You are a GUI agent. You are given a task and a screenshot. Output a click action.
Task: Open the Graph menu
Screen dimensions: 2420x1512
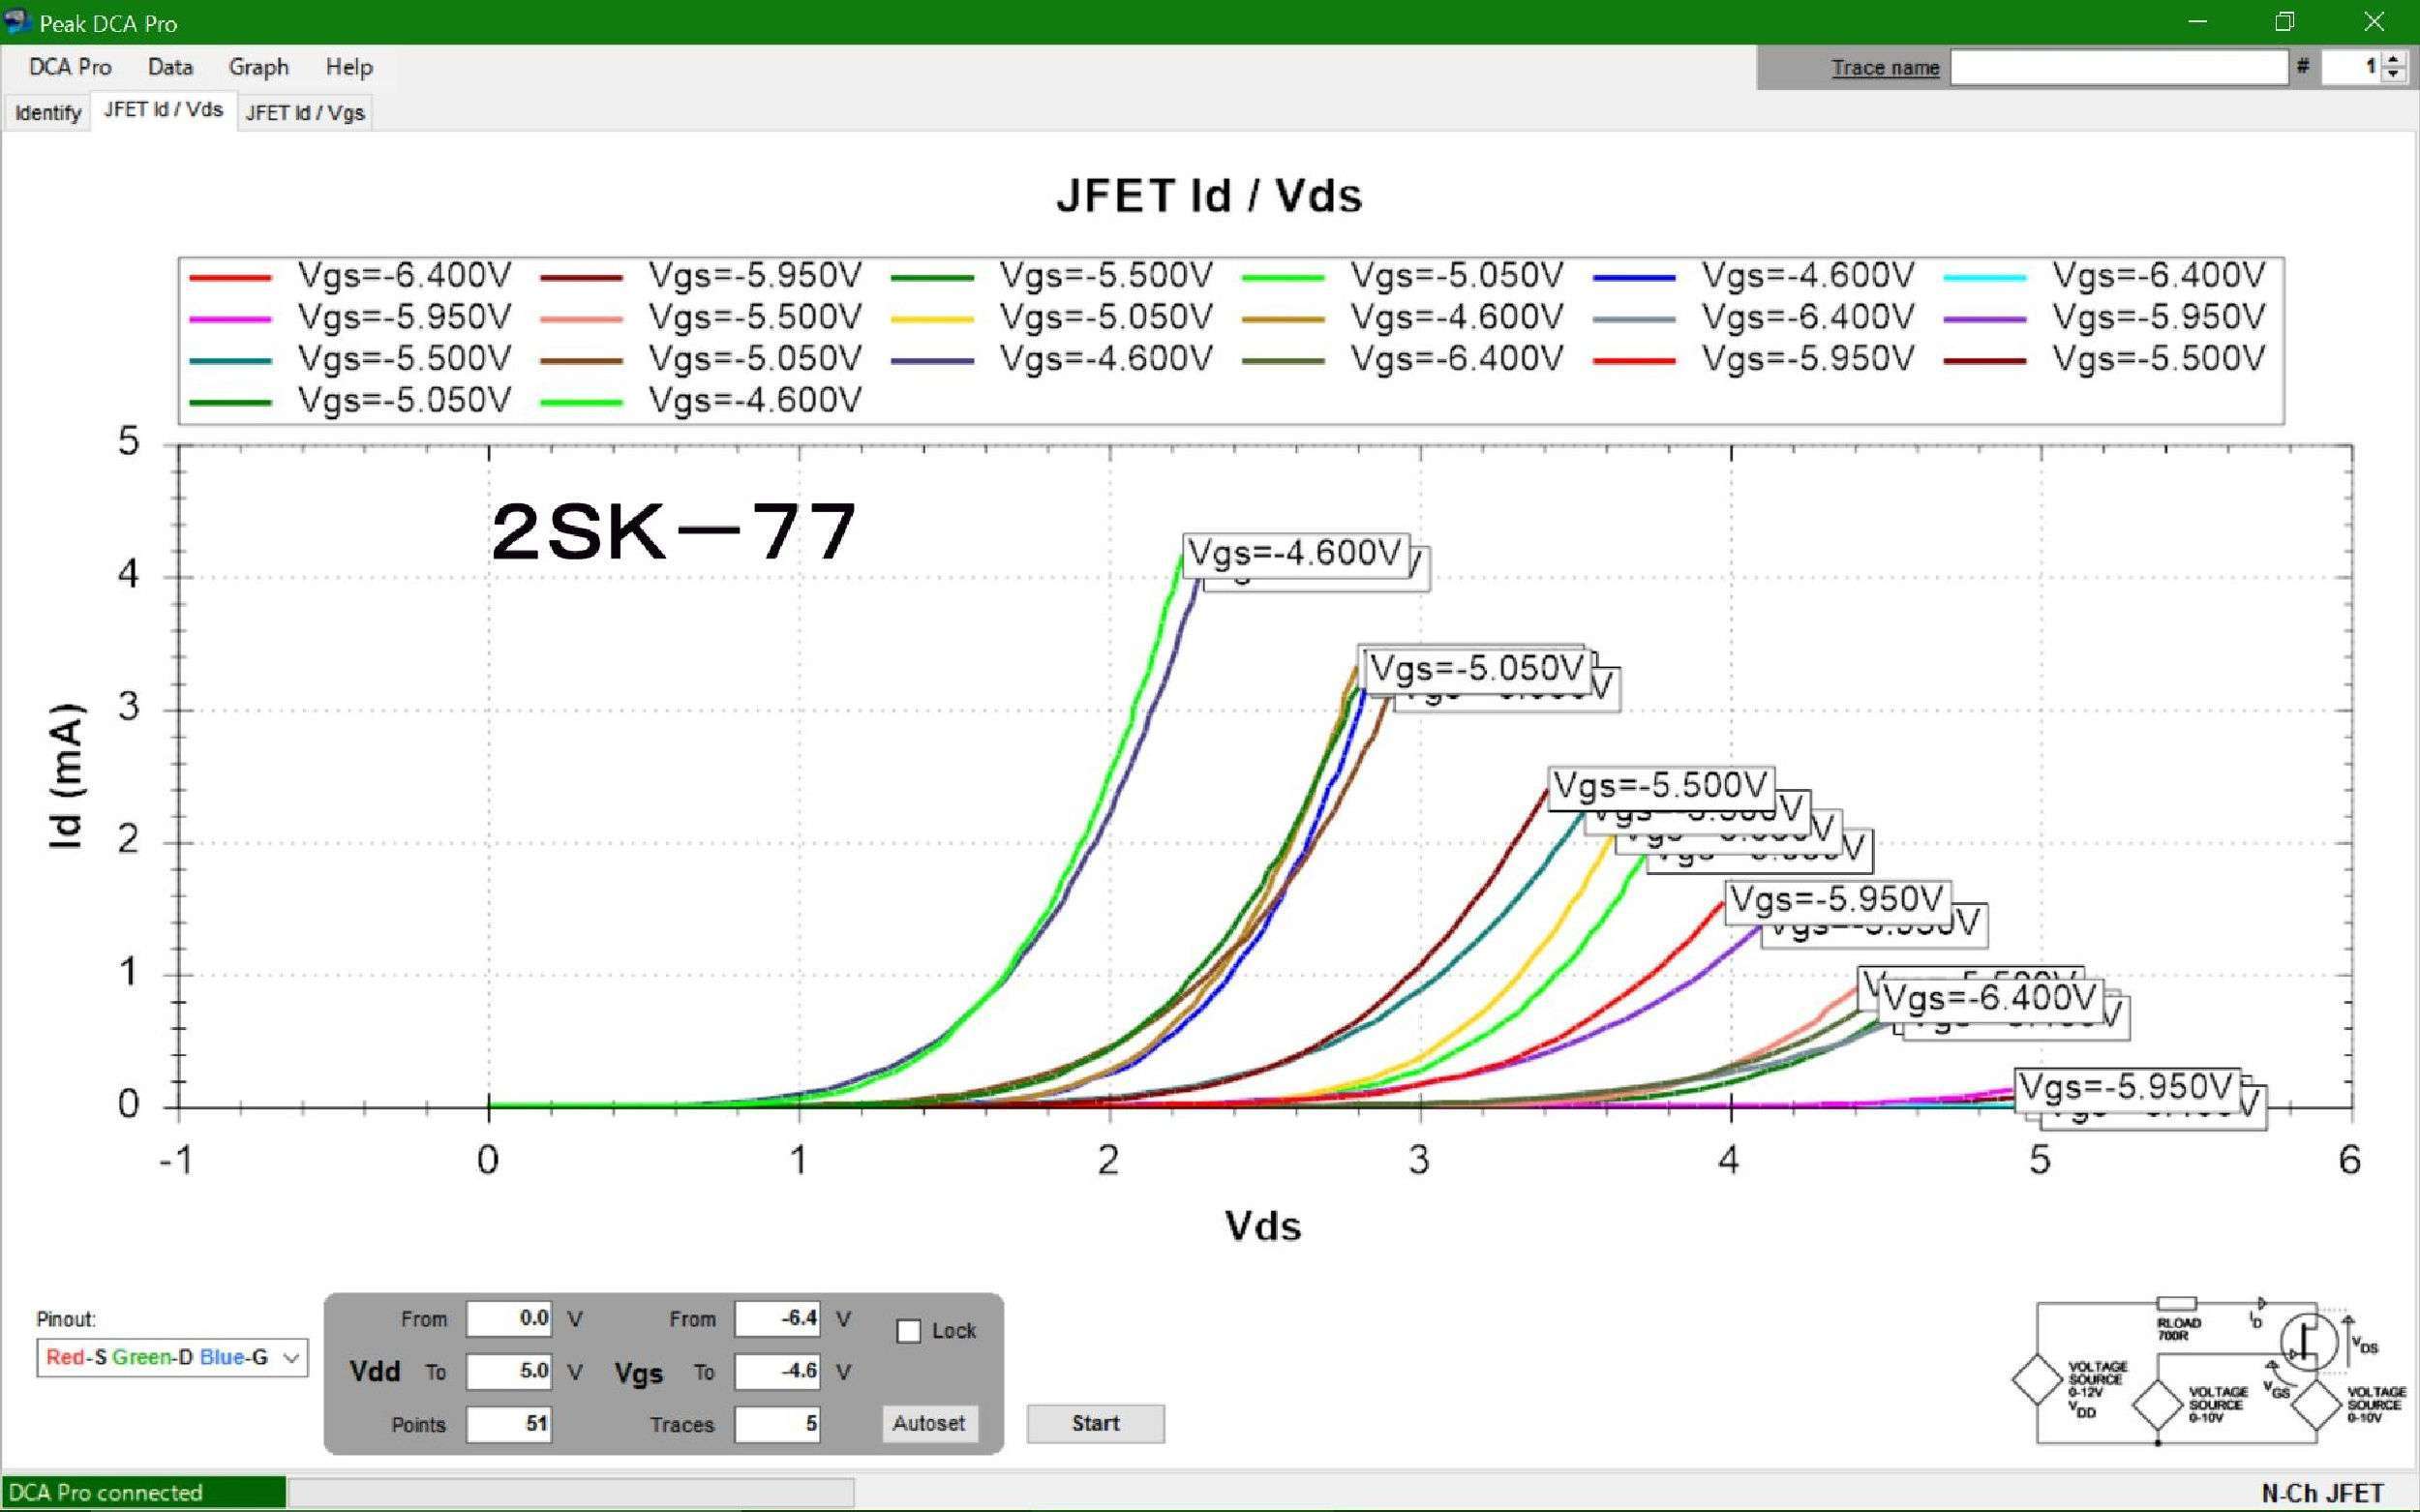pyautogui.click(x=258, y=67)
